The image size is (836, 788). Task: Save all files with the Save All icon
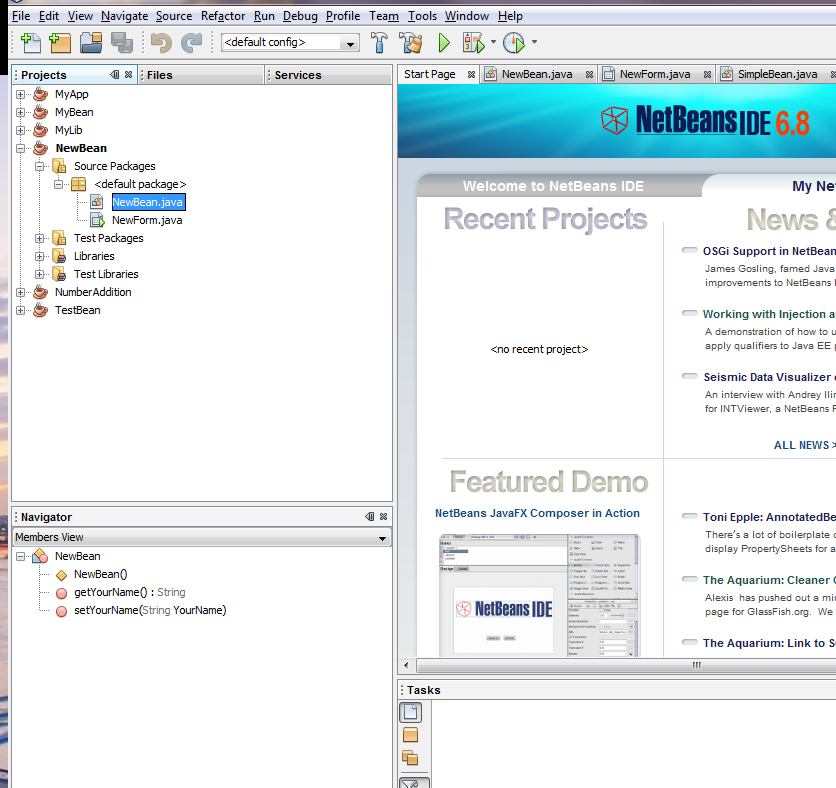(121, 43)
